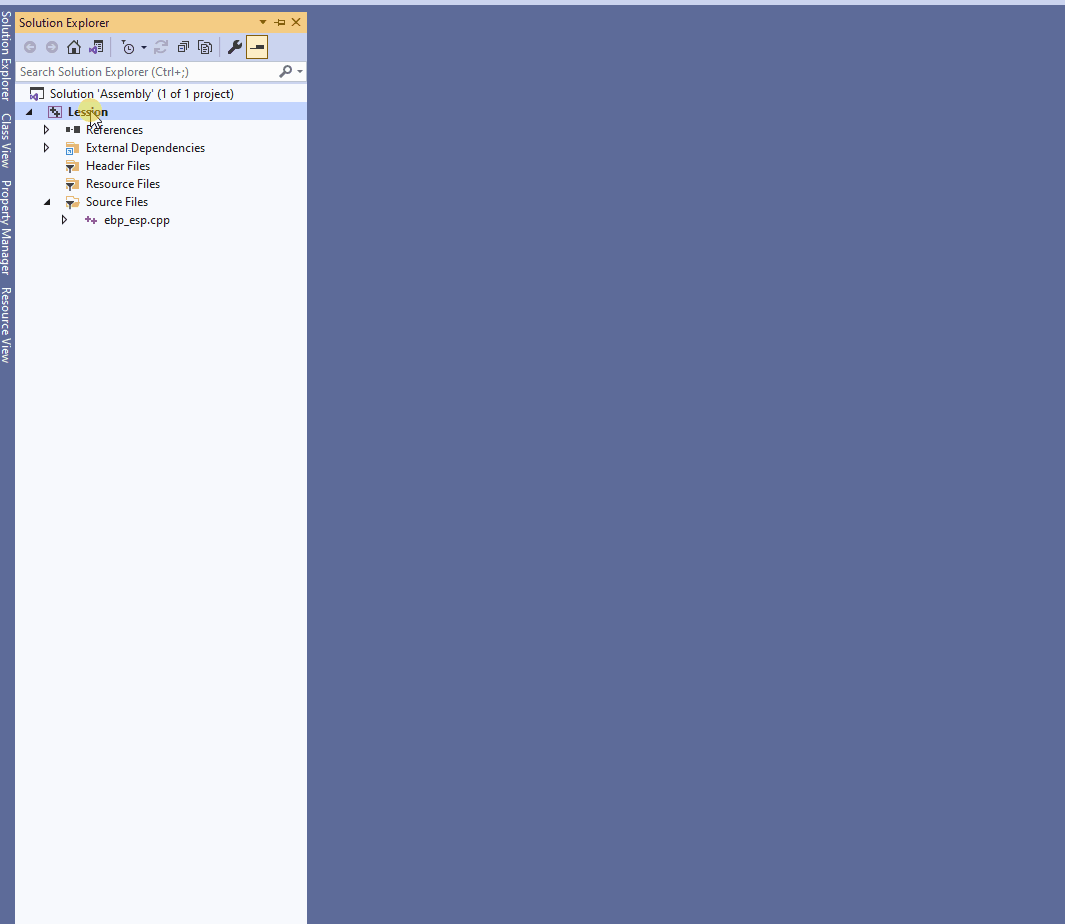Viewport: 1065px width, 924px height.
Task: Collapse the Lesson project node
Action: (x=29, y=112)
